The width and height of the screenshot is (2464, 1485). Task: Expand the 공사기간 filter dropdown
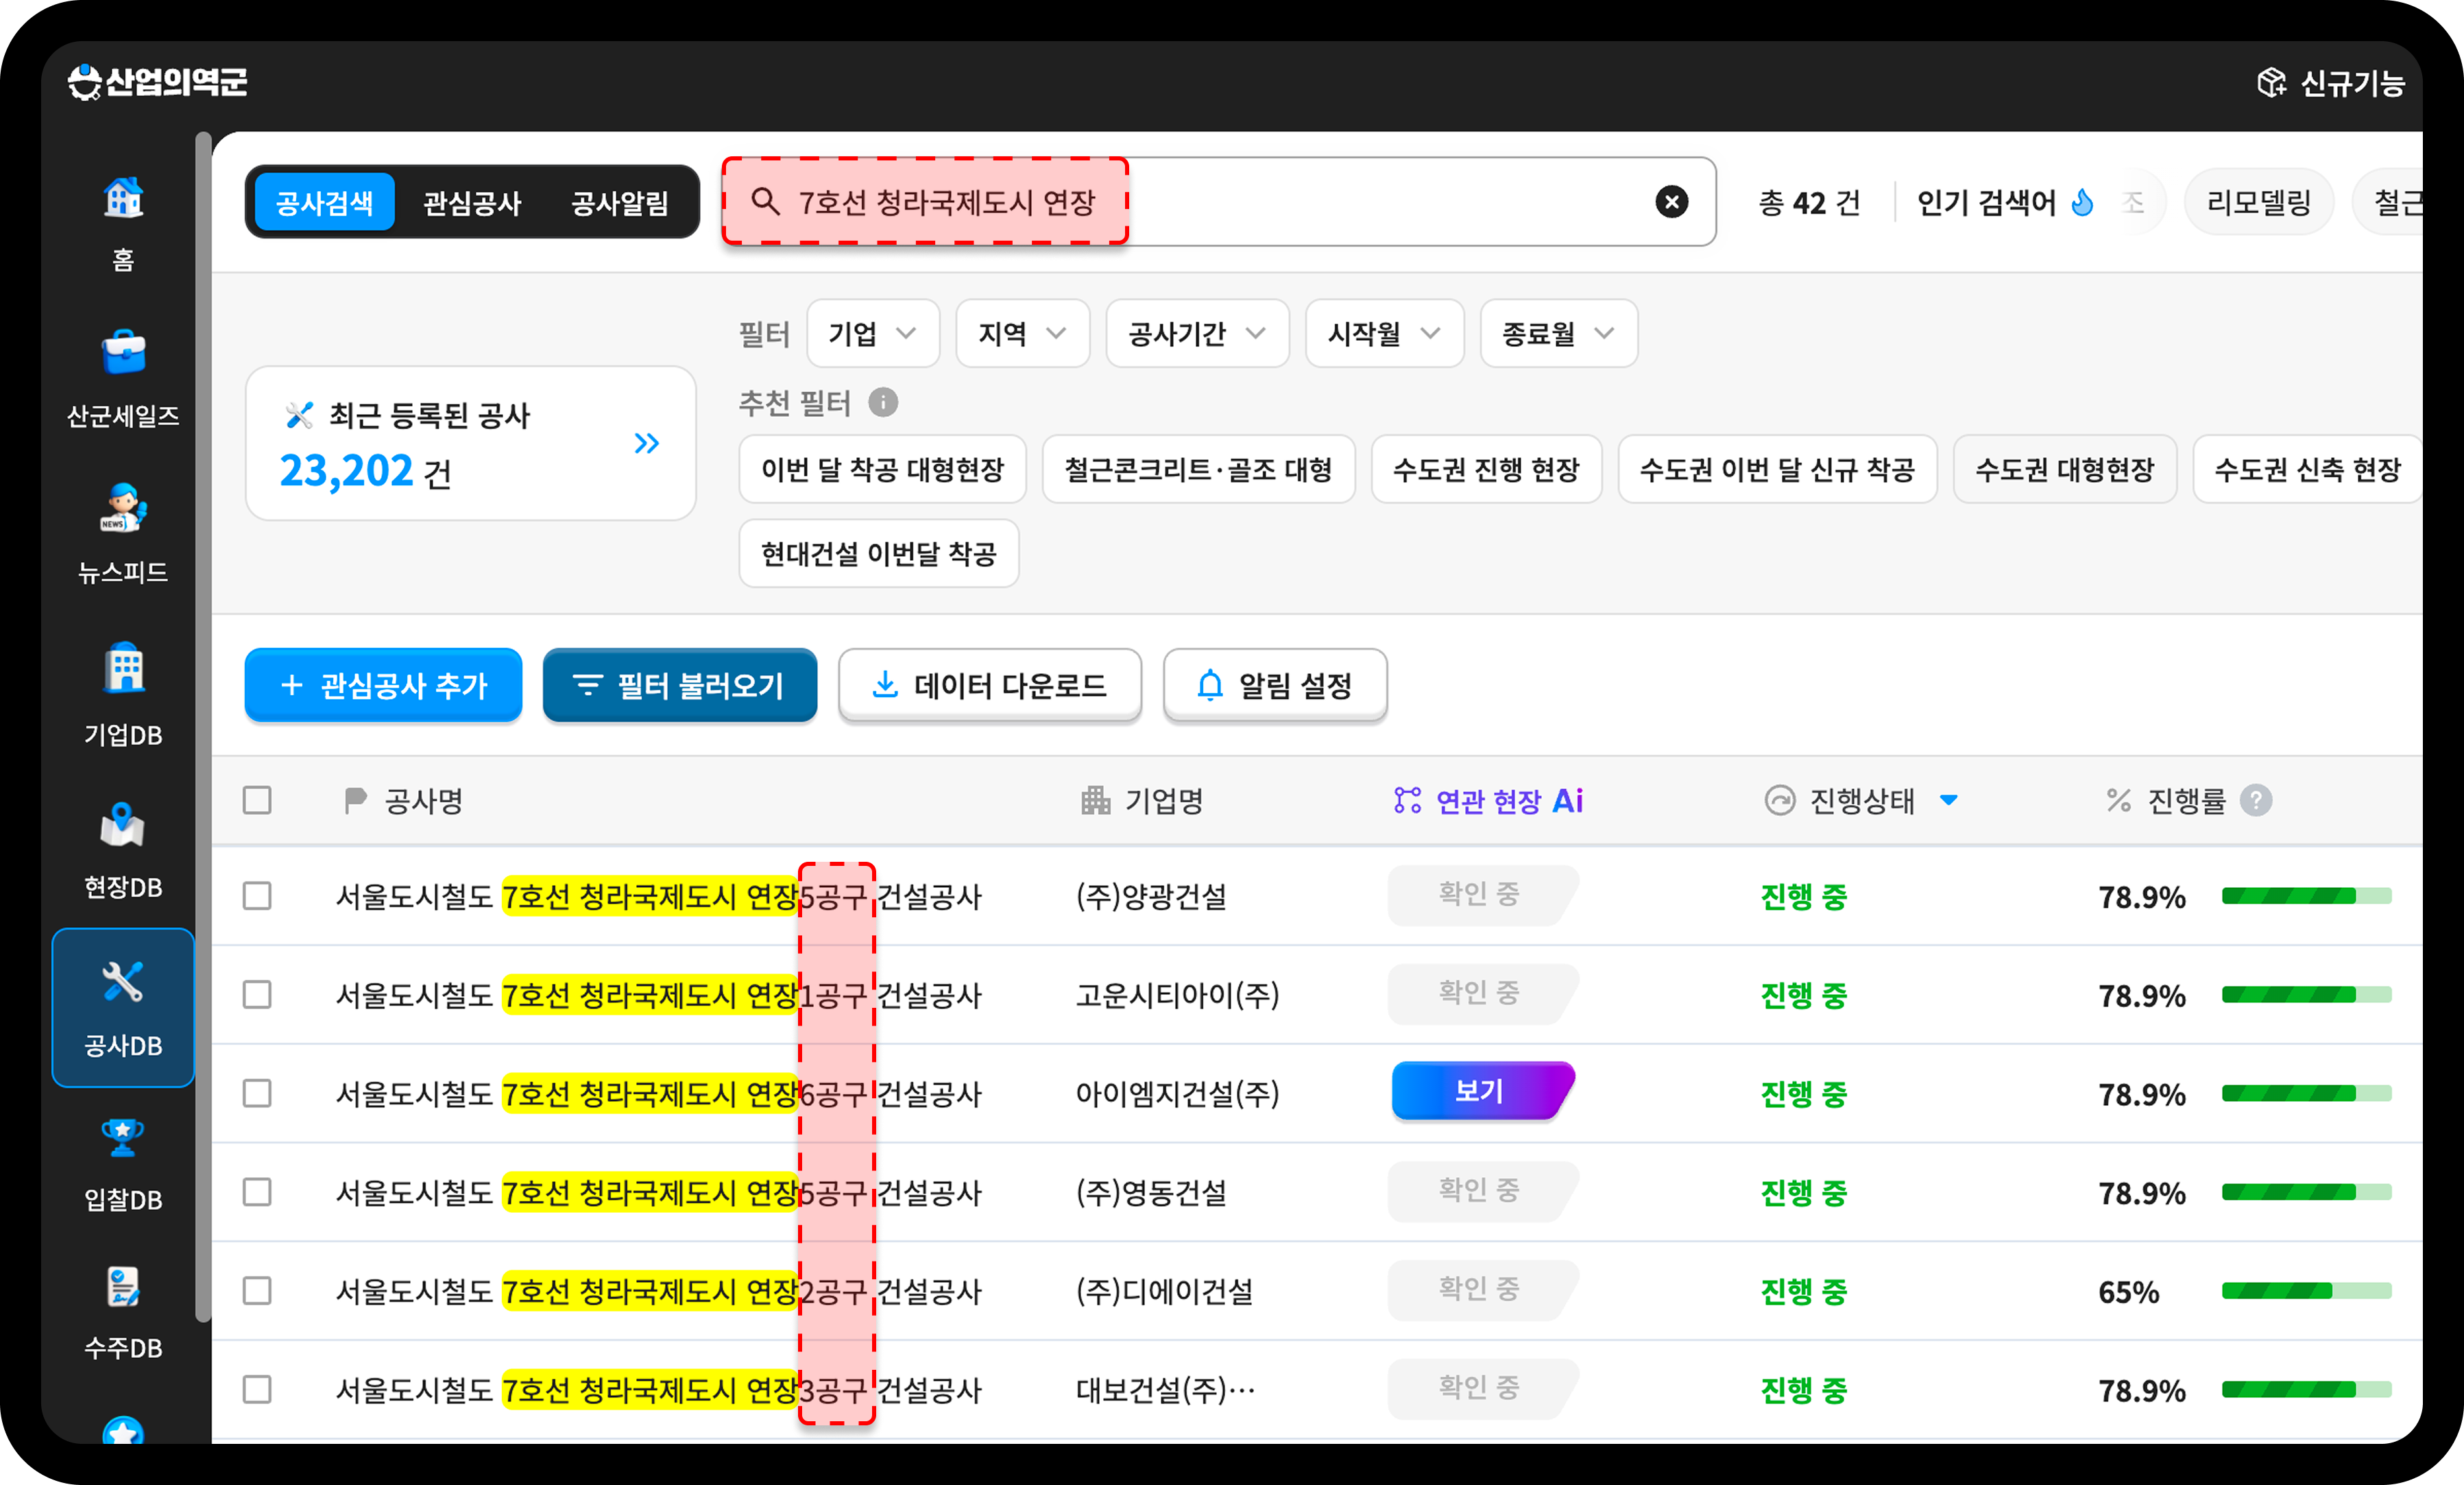click(1197, 333)
